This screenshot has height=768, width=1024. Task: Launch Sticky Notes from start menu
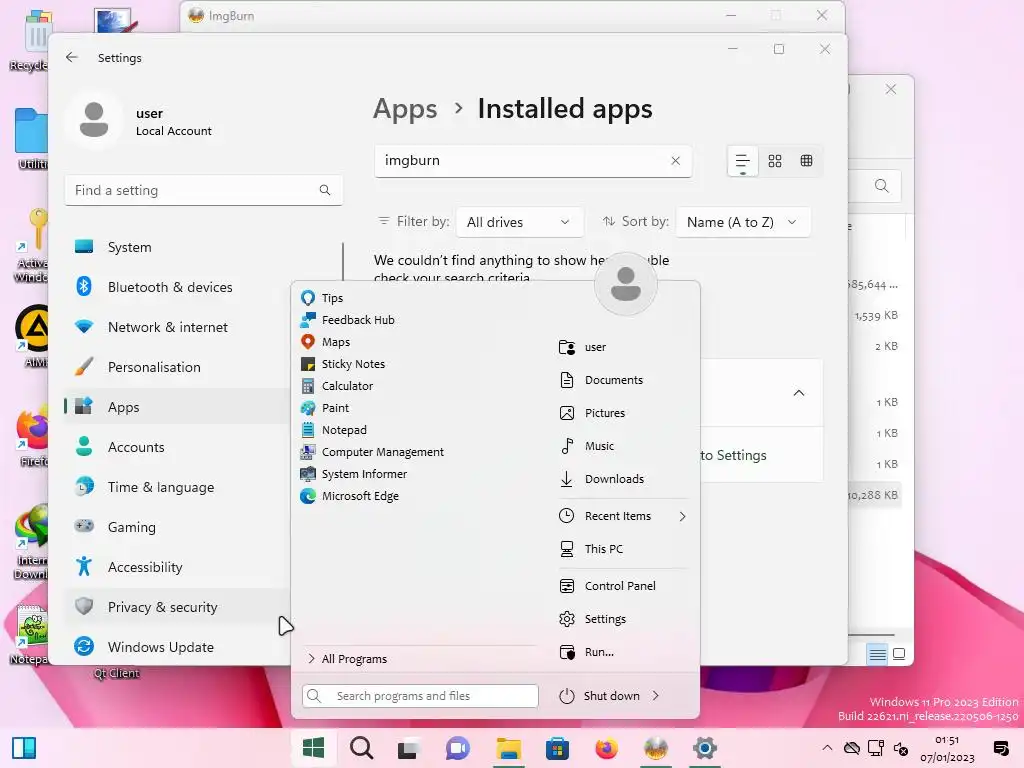[343, 364]
